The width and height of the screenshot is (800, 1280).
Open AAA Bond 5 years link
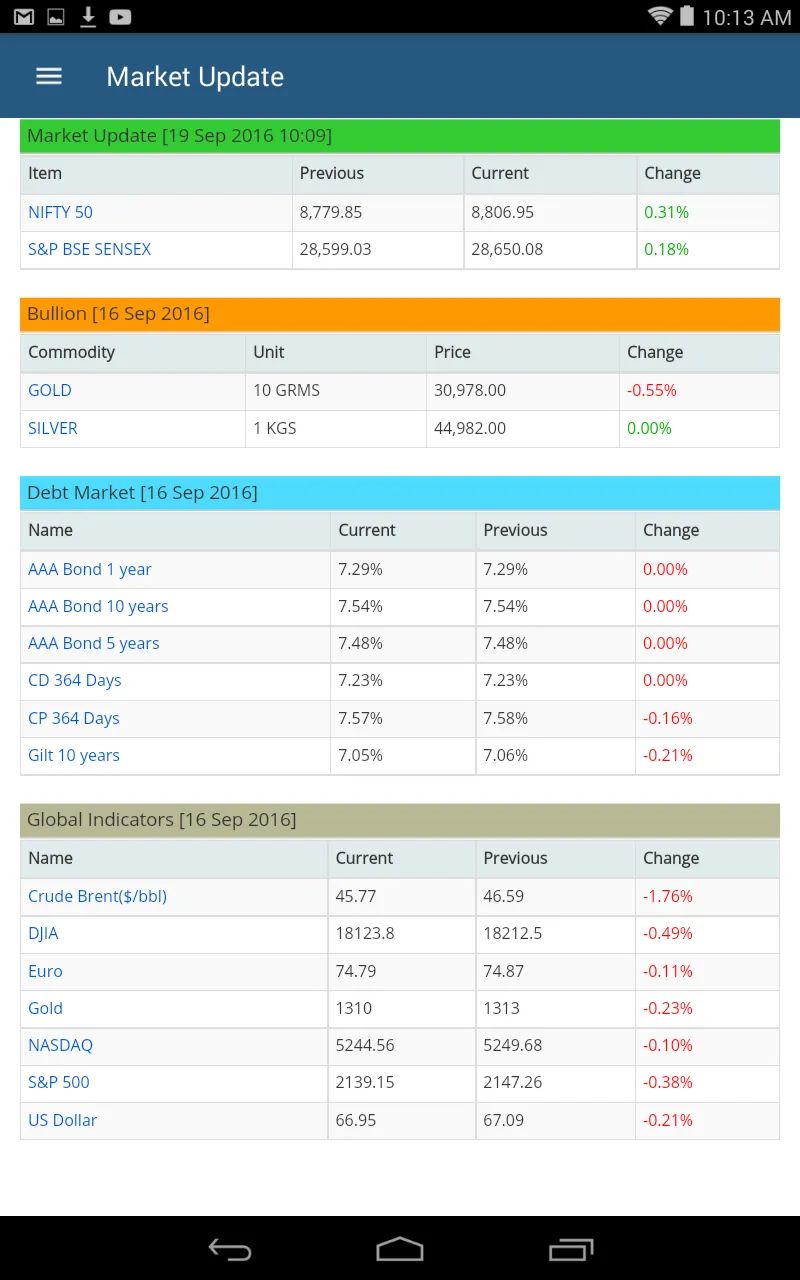[94, 643]
